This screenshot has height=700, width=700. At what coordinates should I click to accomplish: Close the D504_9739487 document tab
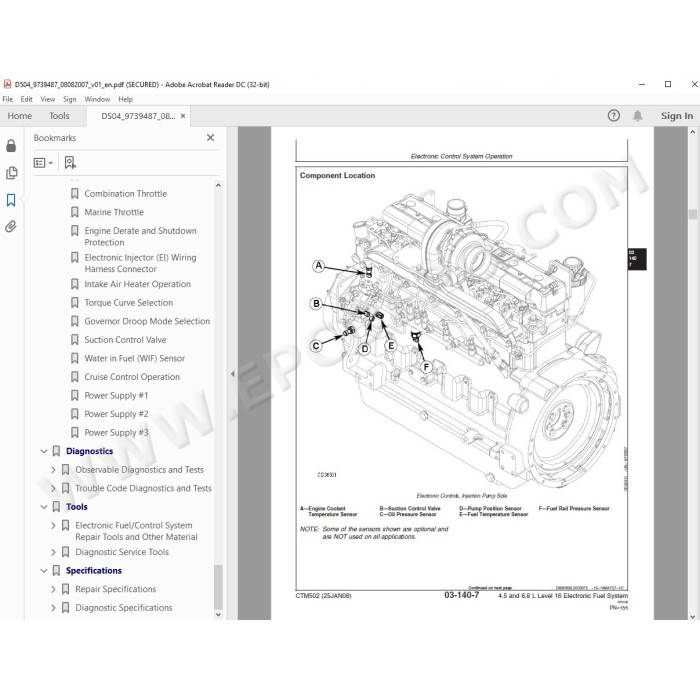[x=183, y=116]
